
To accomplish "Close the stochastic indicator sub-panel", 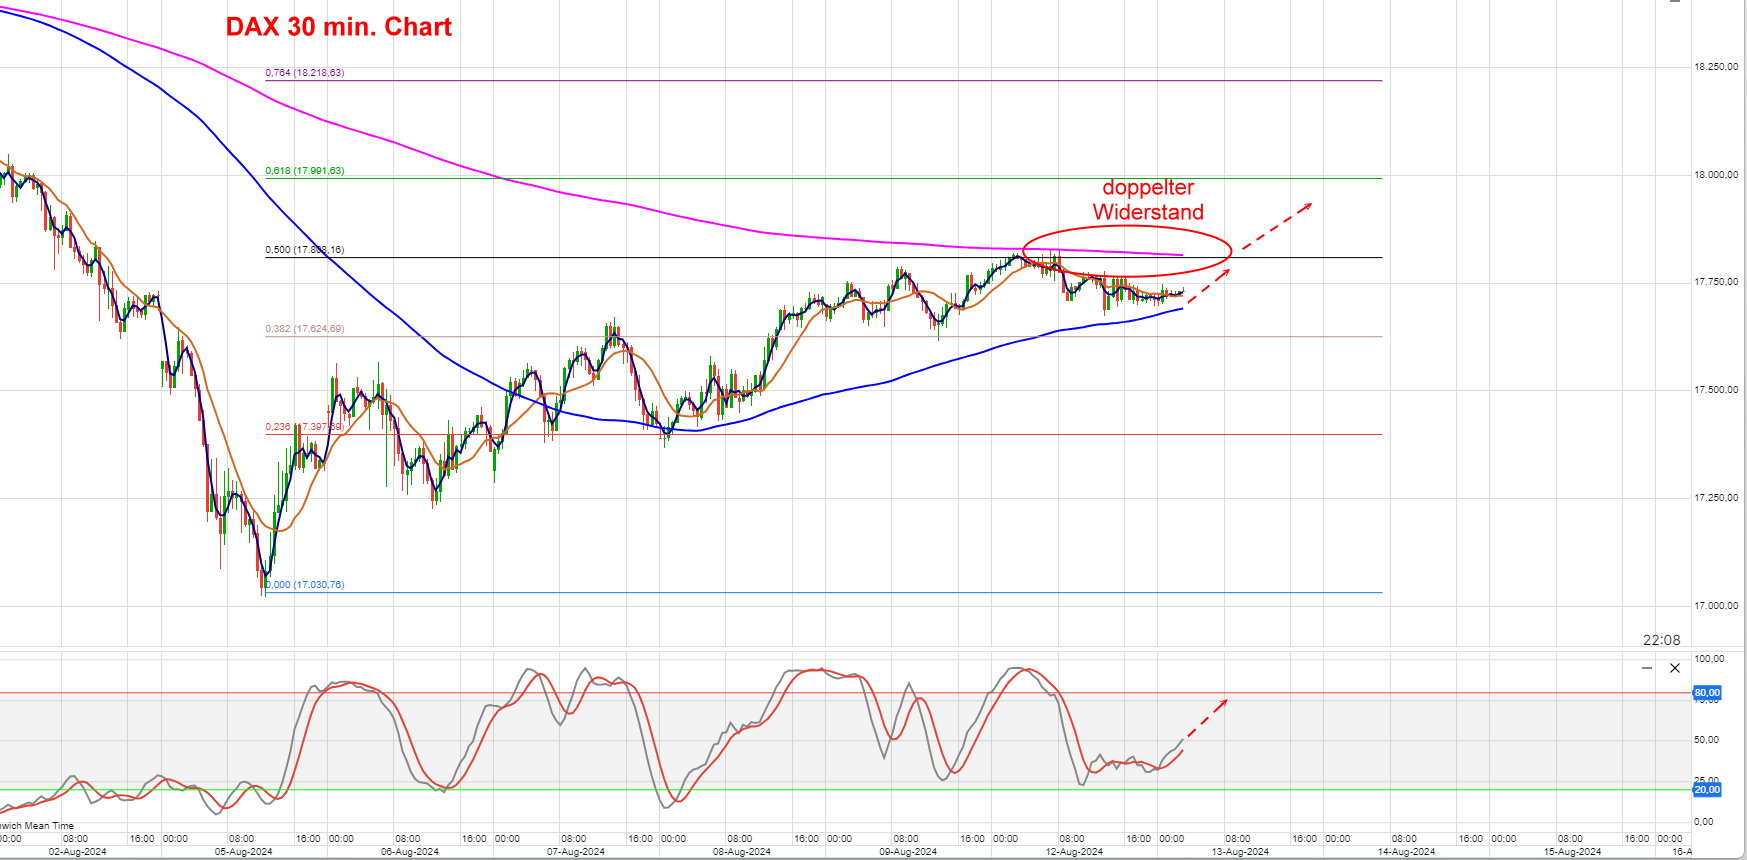I will (1675, 668).
